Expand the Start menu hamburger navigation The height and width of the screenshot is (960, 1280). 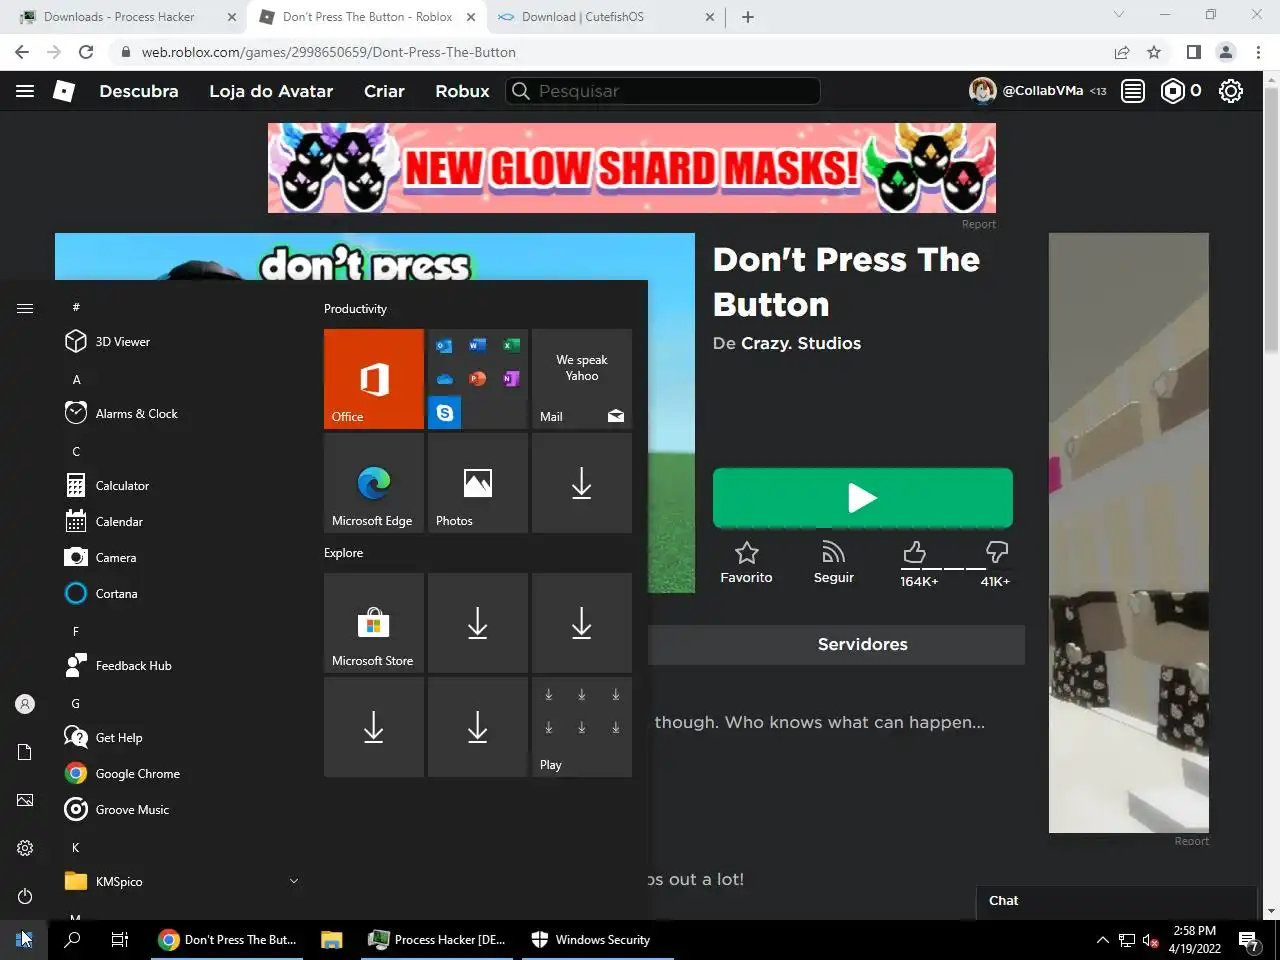pos(25,308)
